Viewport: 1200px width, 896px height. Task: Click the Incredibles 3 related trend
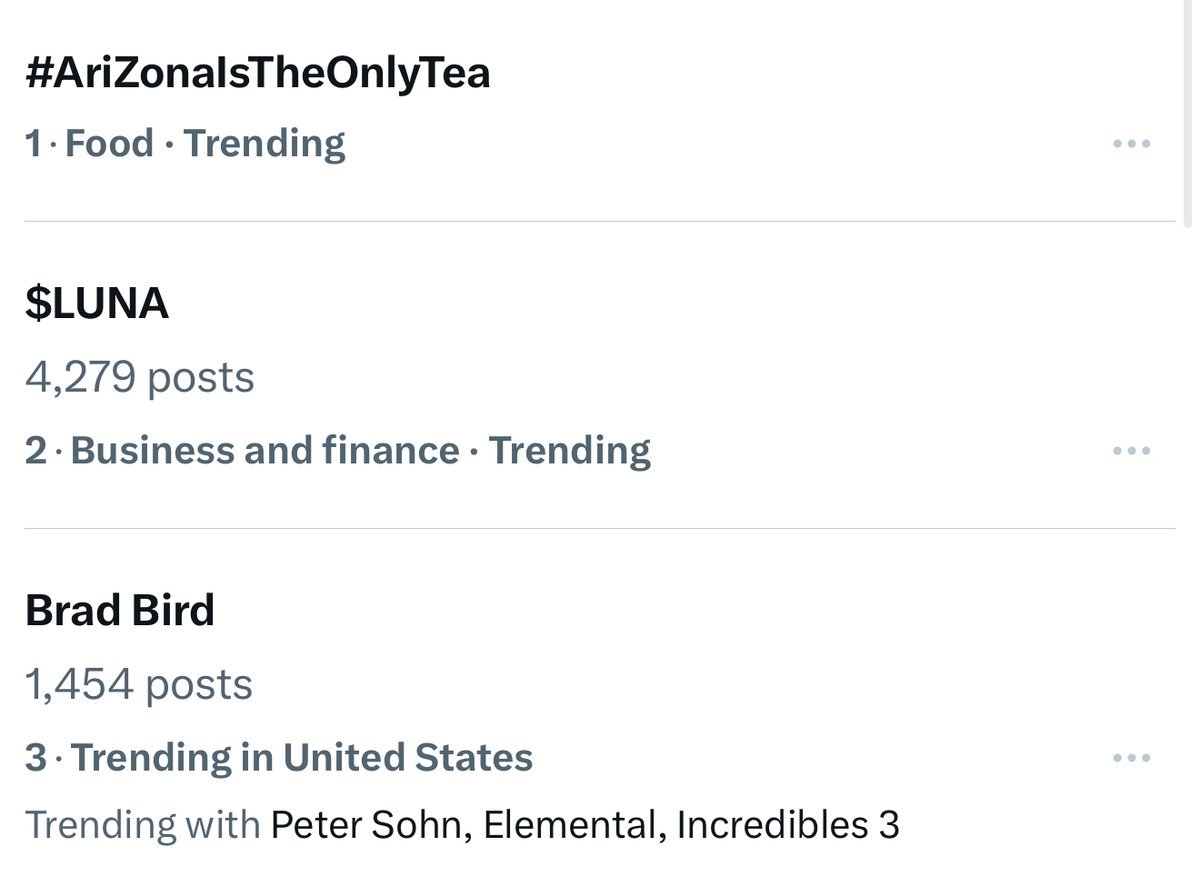pyautogui.click(x=788, y=825)
